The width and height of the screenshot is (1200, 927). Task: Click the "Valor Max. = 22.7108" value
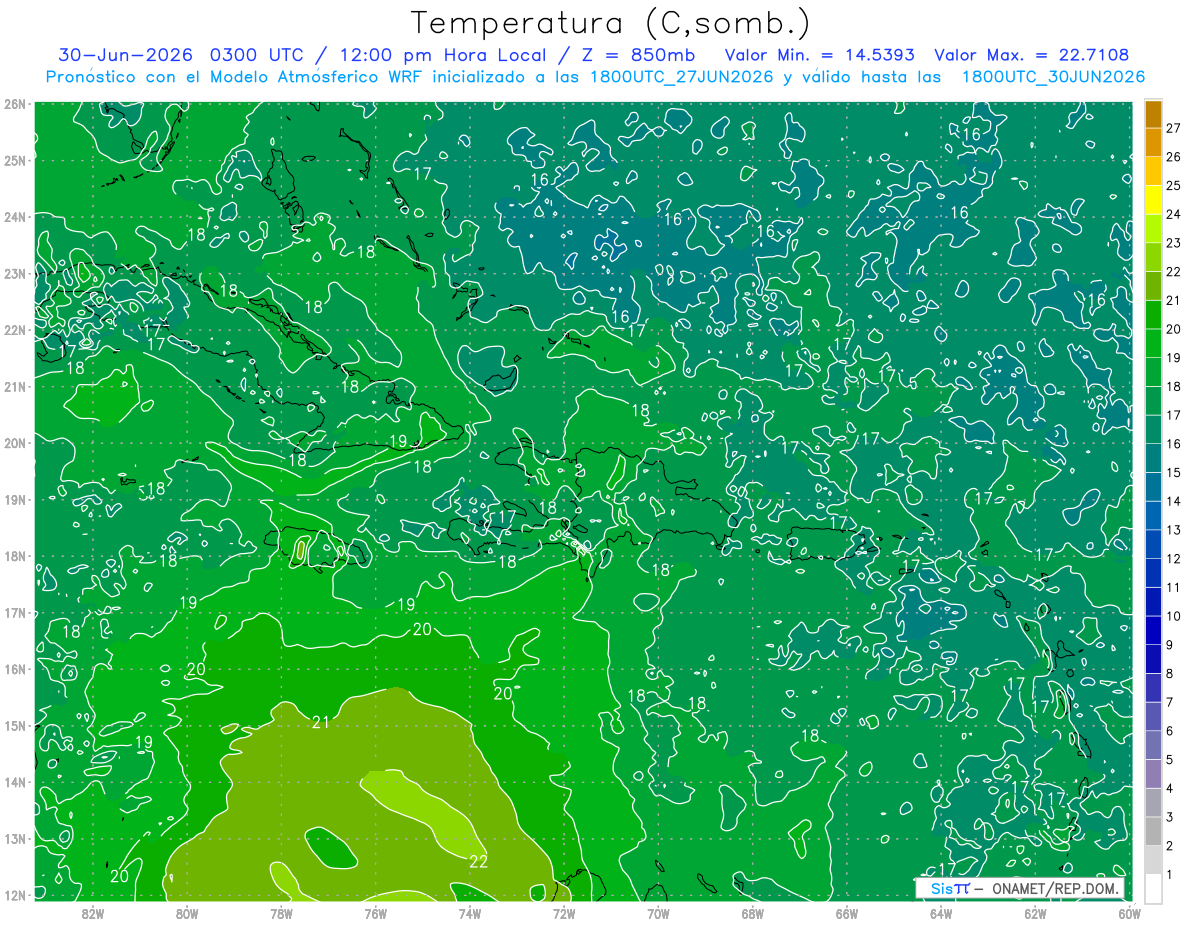click(x=1032, y=55)
